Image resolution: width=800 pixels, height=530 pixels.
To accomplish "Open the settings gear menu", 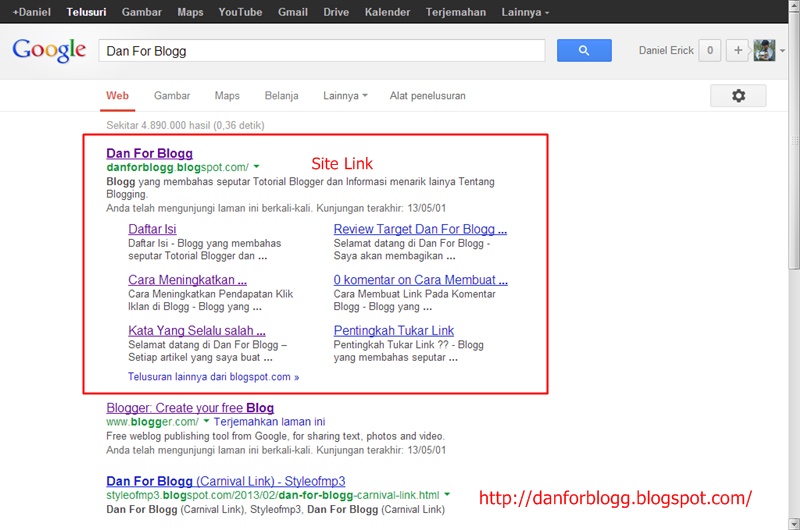I will pyautogui.click(x=738, y=96).
